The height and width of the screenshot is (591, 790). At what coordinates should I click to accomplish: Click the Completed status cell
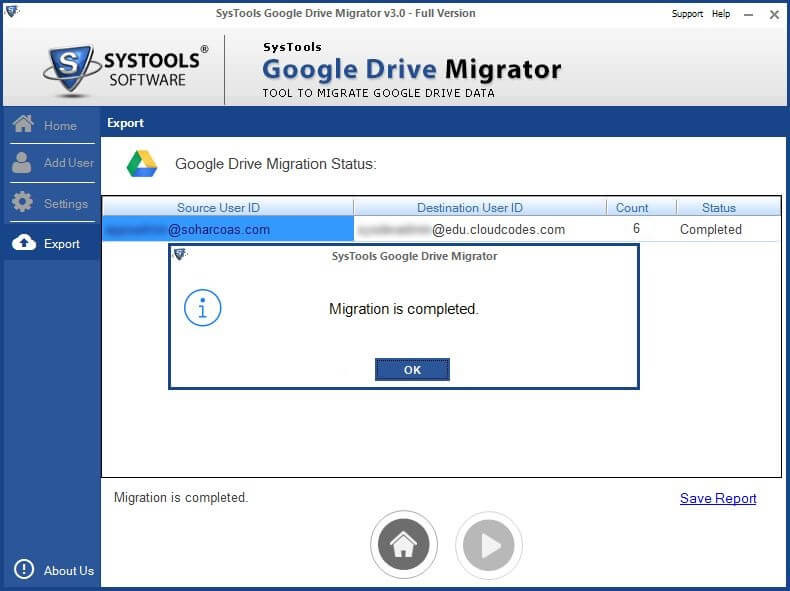tap(710, 229)
